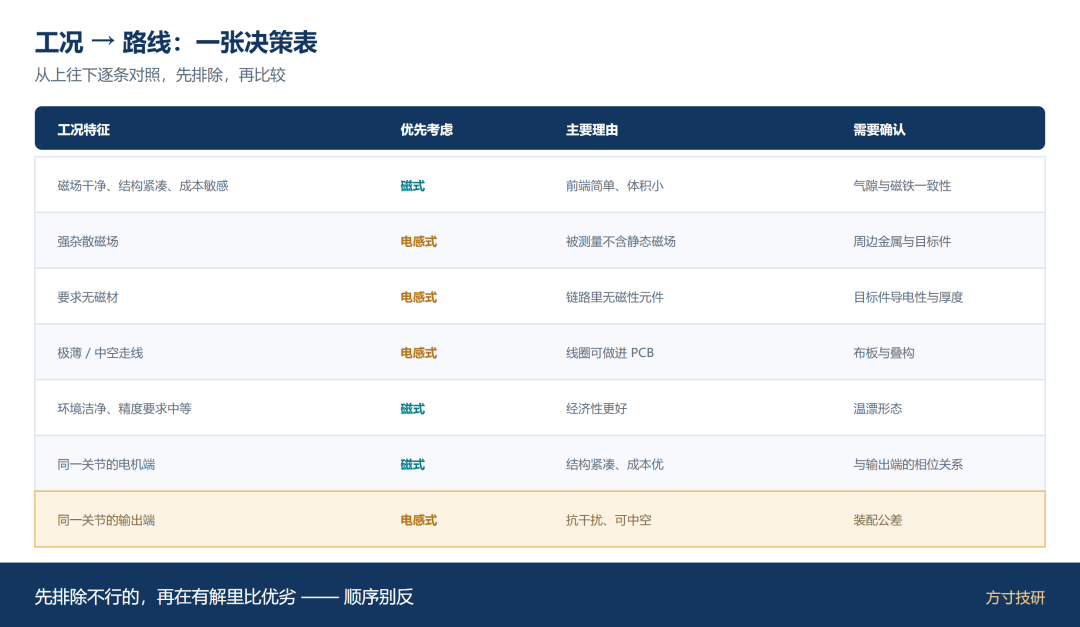
Task: Select the cell "抗干扰、可中空"
Action: 608,520
